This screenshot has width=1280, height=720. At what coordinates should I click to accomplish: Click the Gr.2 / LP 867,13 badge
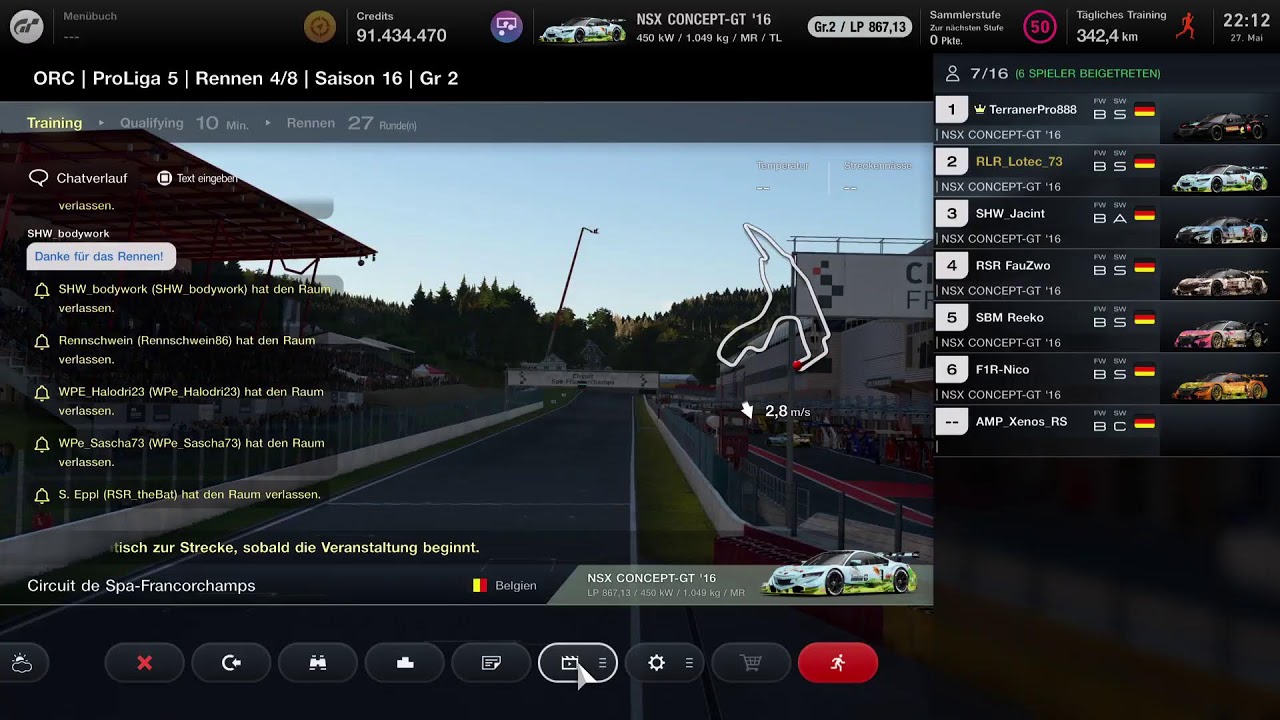860,27
